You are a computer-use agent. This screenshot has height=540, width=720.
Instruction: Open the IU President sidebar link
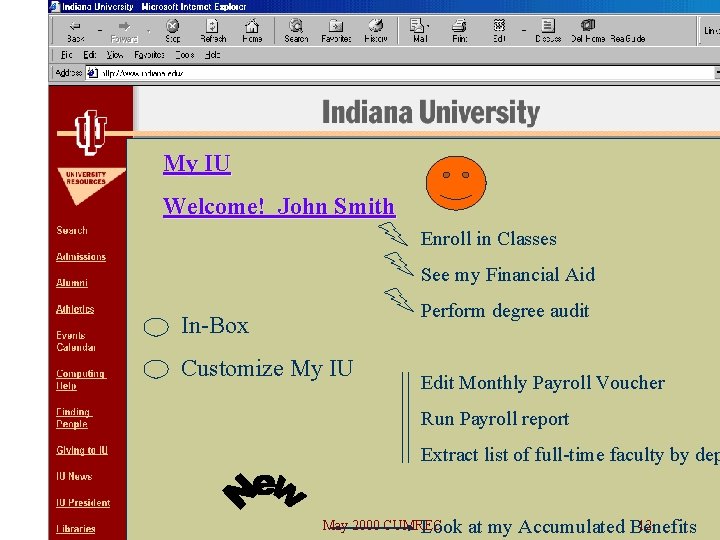coord(83,503)
